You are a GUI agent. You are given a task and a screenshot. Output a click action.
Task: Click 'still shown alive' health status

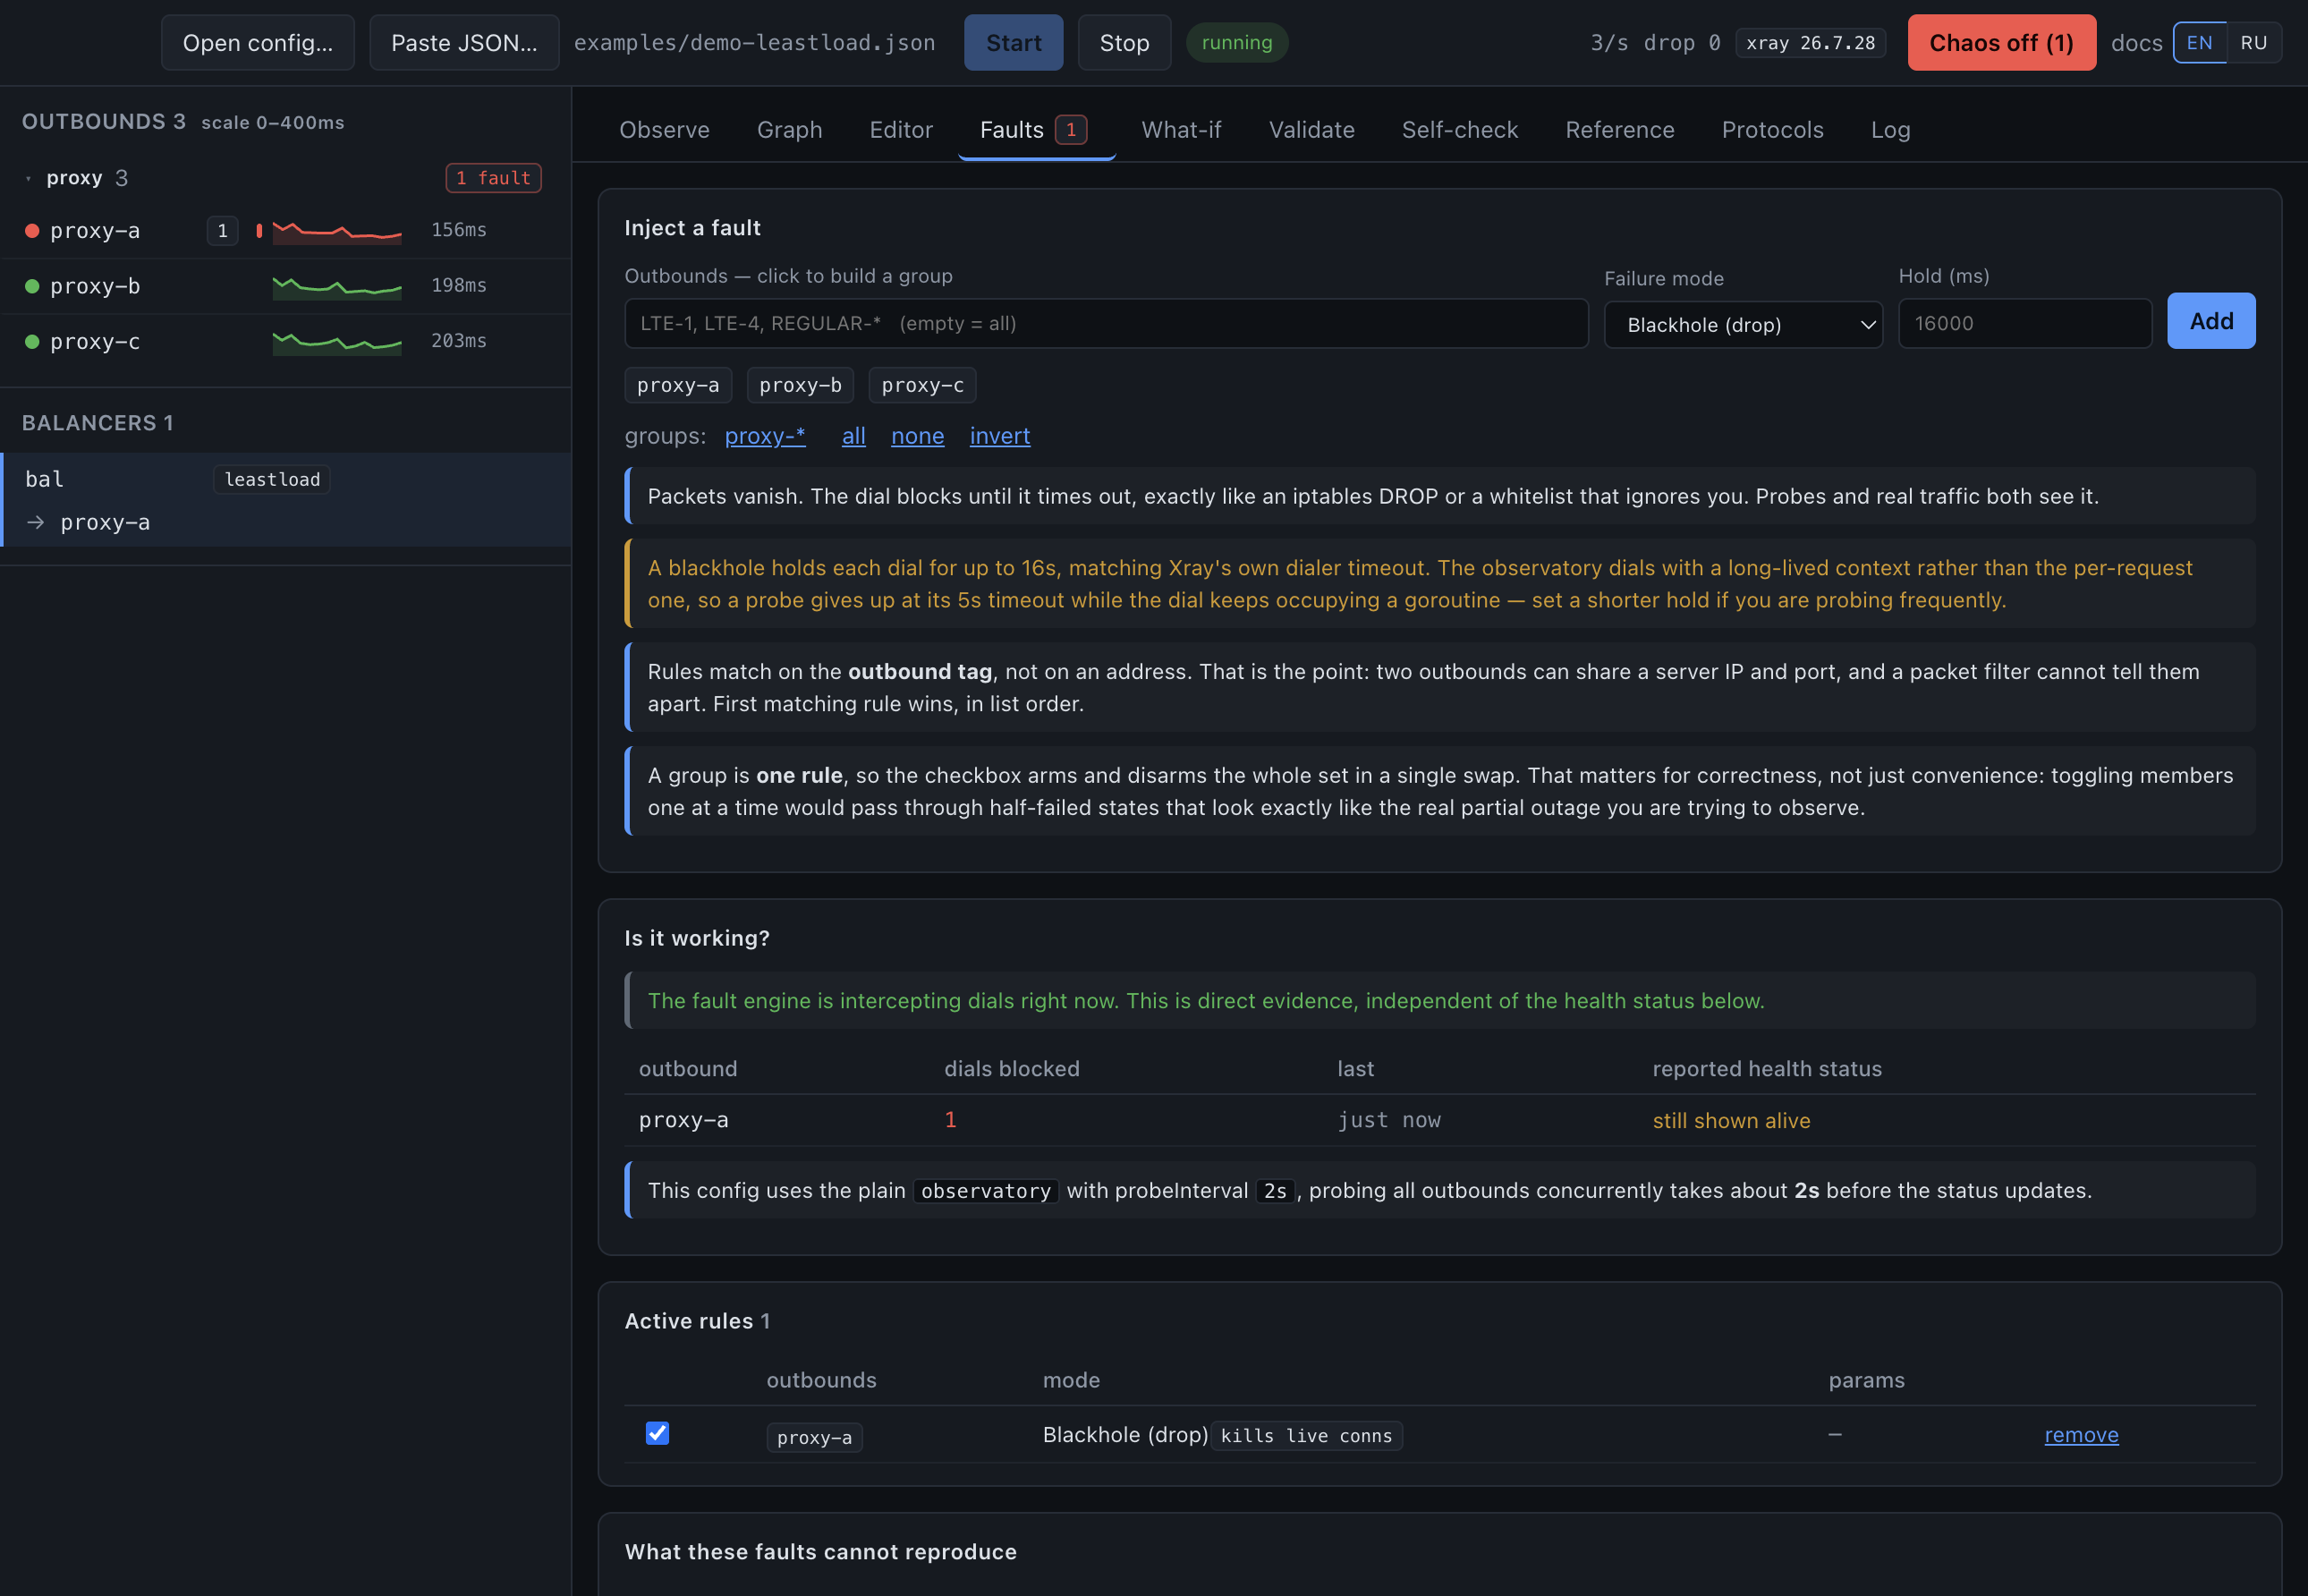click(1731, 1121)
